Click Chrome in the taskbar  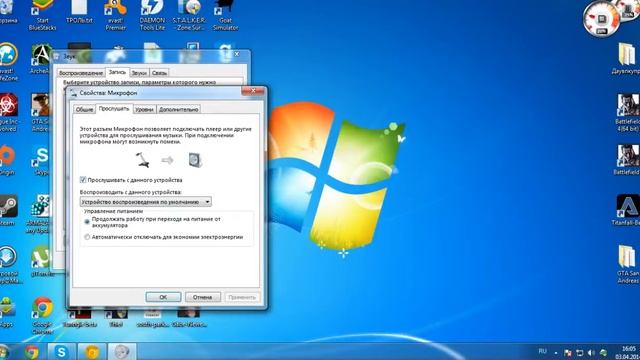click(x=32, y=351)
